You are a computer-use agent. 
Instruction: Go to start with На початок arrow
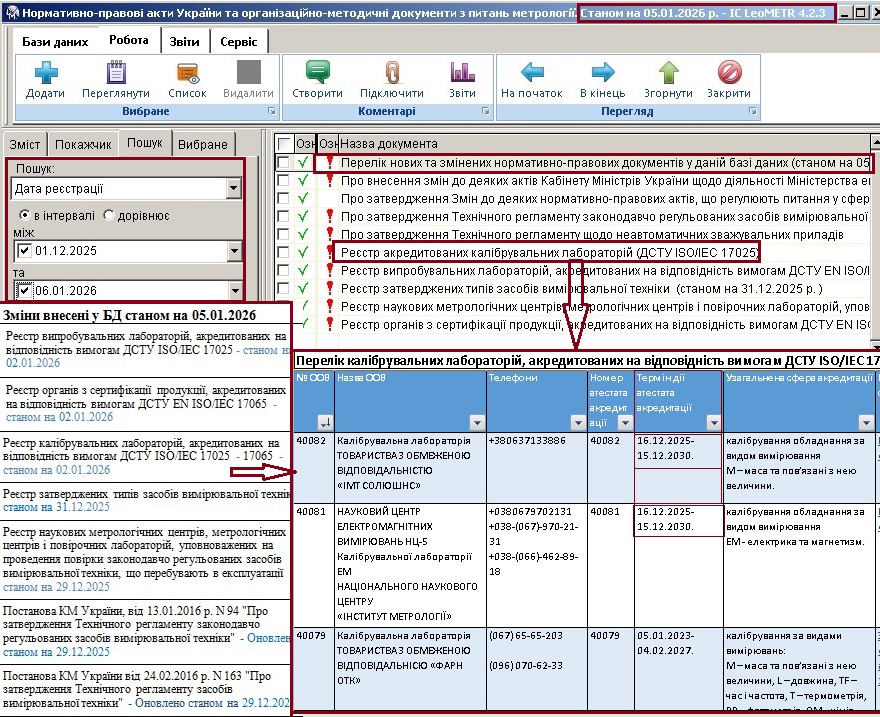tap(532, 73)
